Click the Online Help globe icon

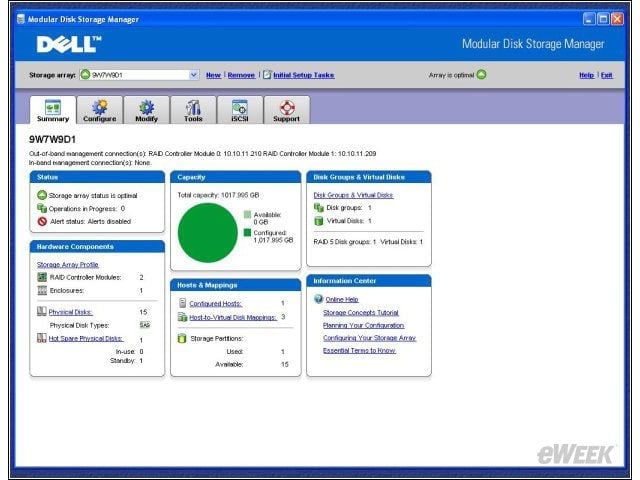click(x=319, y=299)
